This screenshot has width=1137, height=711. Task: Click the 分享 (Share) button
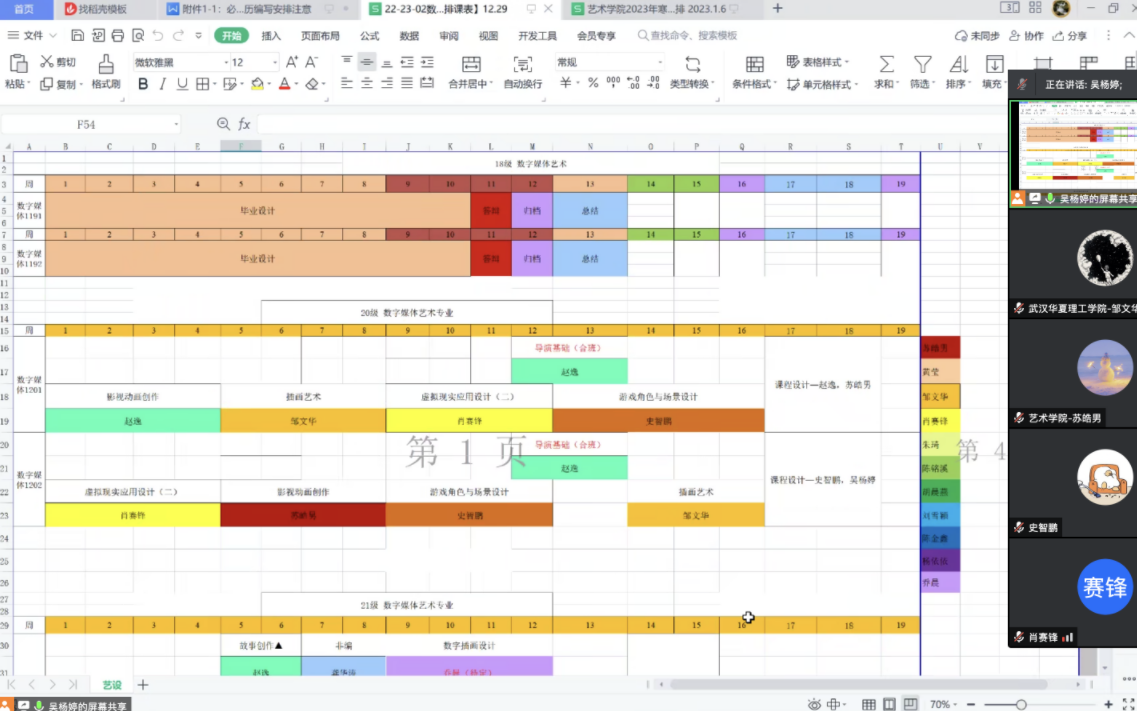(x=1069, y=36)
